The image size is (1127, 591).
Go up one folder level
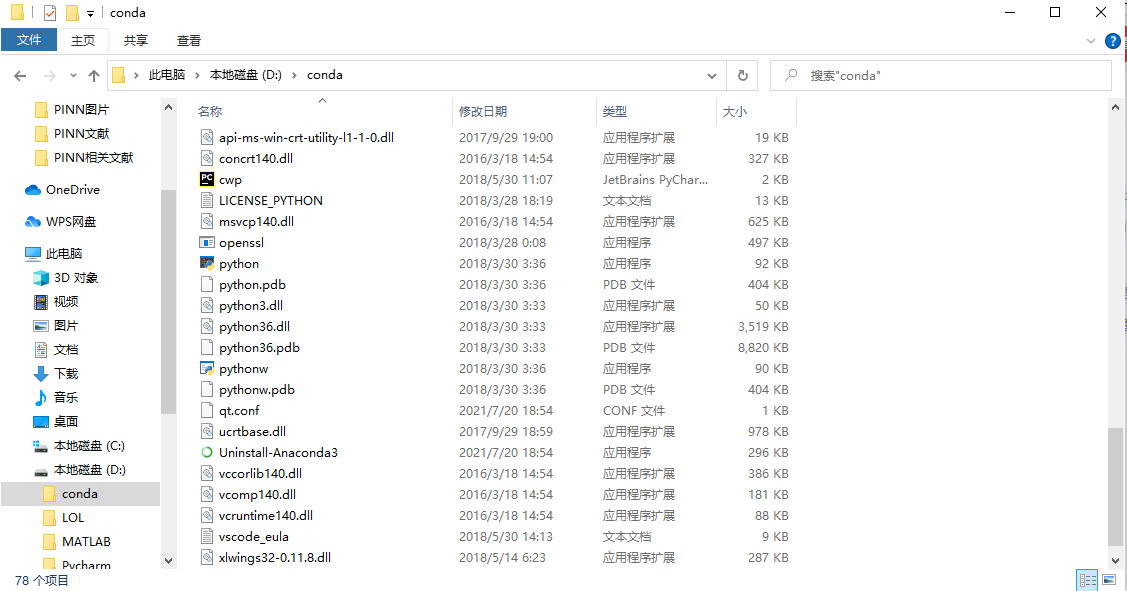point(93,75)
